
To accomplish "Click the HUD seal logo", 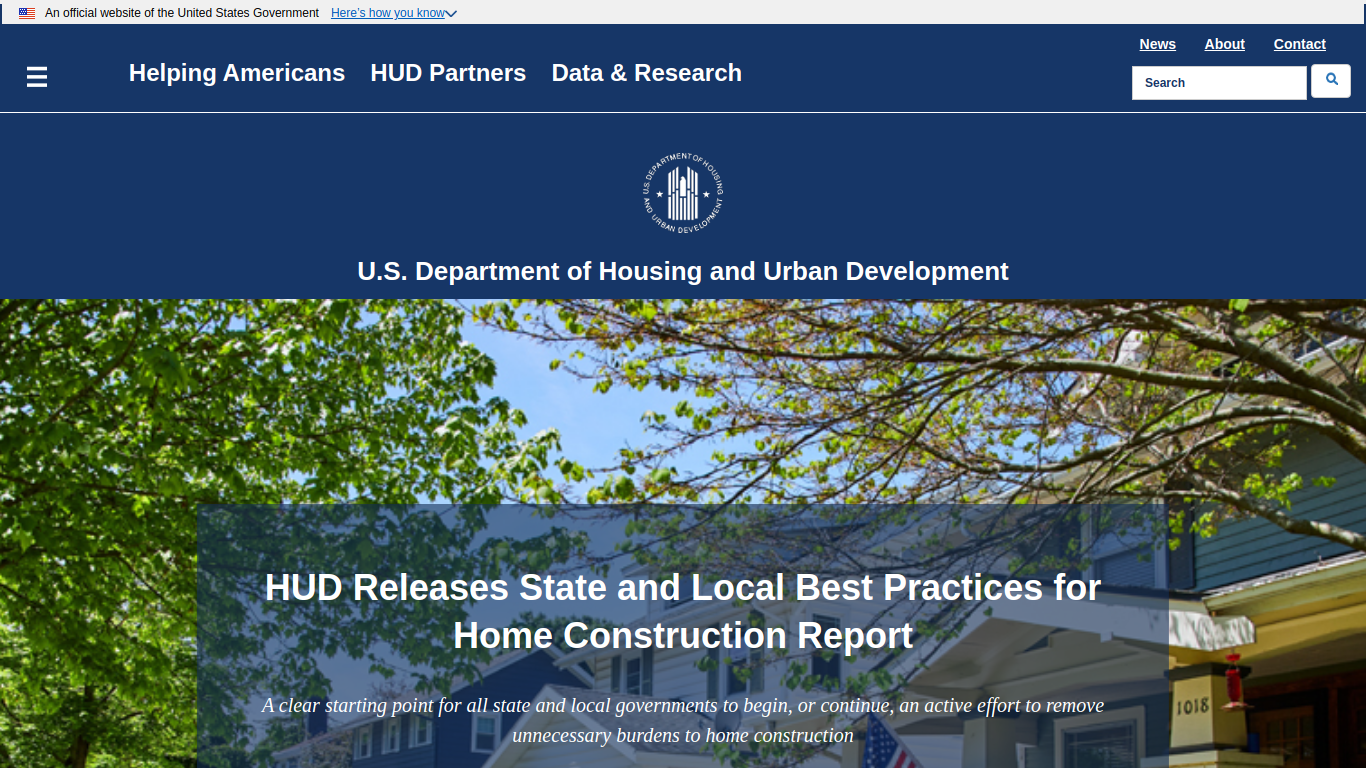I will pos(683,193).
